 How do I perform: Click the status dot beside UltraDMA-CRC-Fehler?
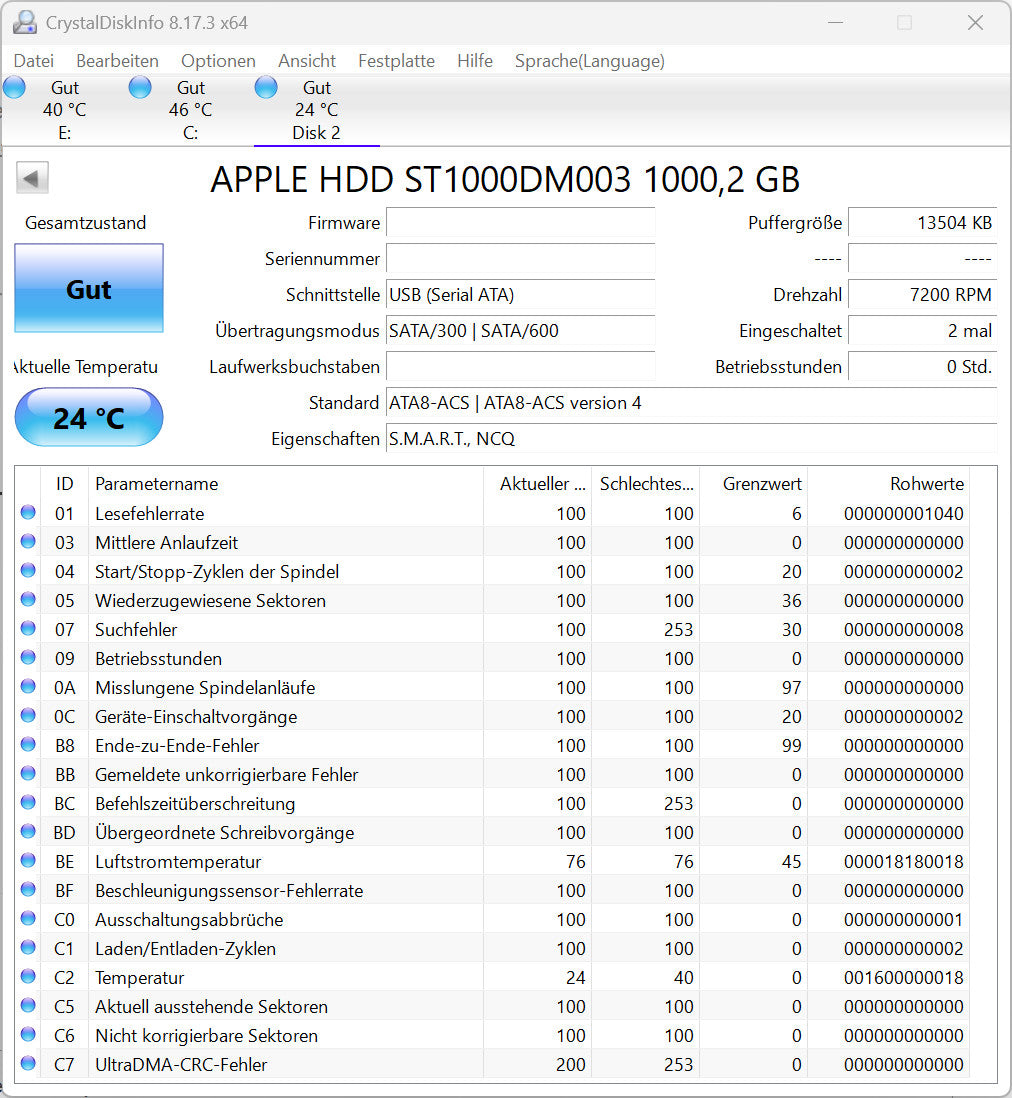27,1064
